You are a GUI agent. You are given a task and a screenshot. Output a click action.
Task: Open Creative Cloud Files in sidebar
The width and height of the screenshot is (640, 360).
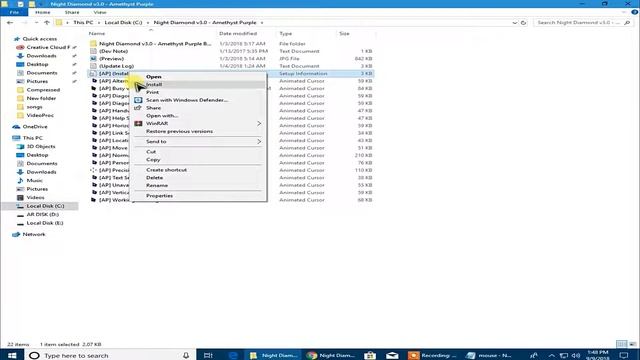(x=48, y=47)
